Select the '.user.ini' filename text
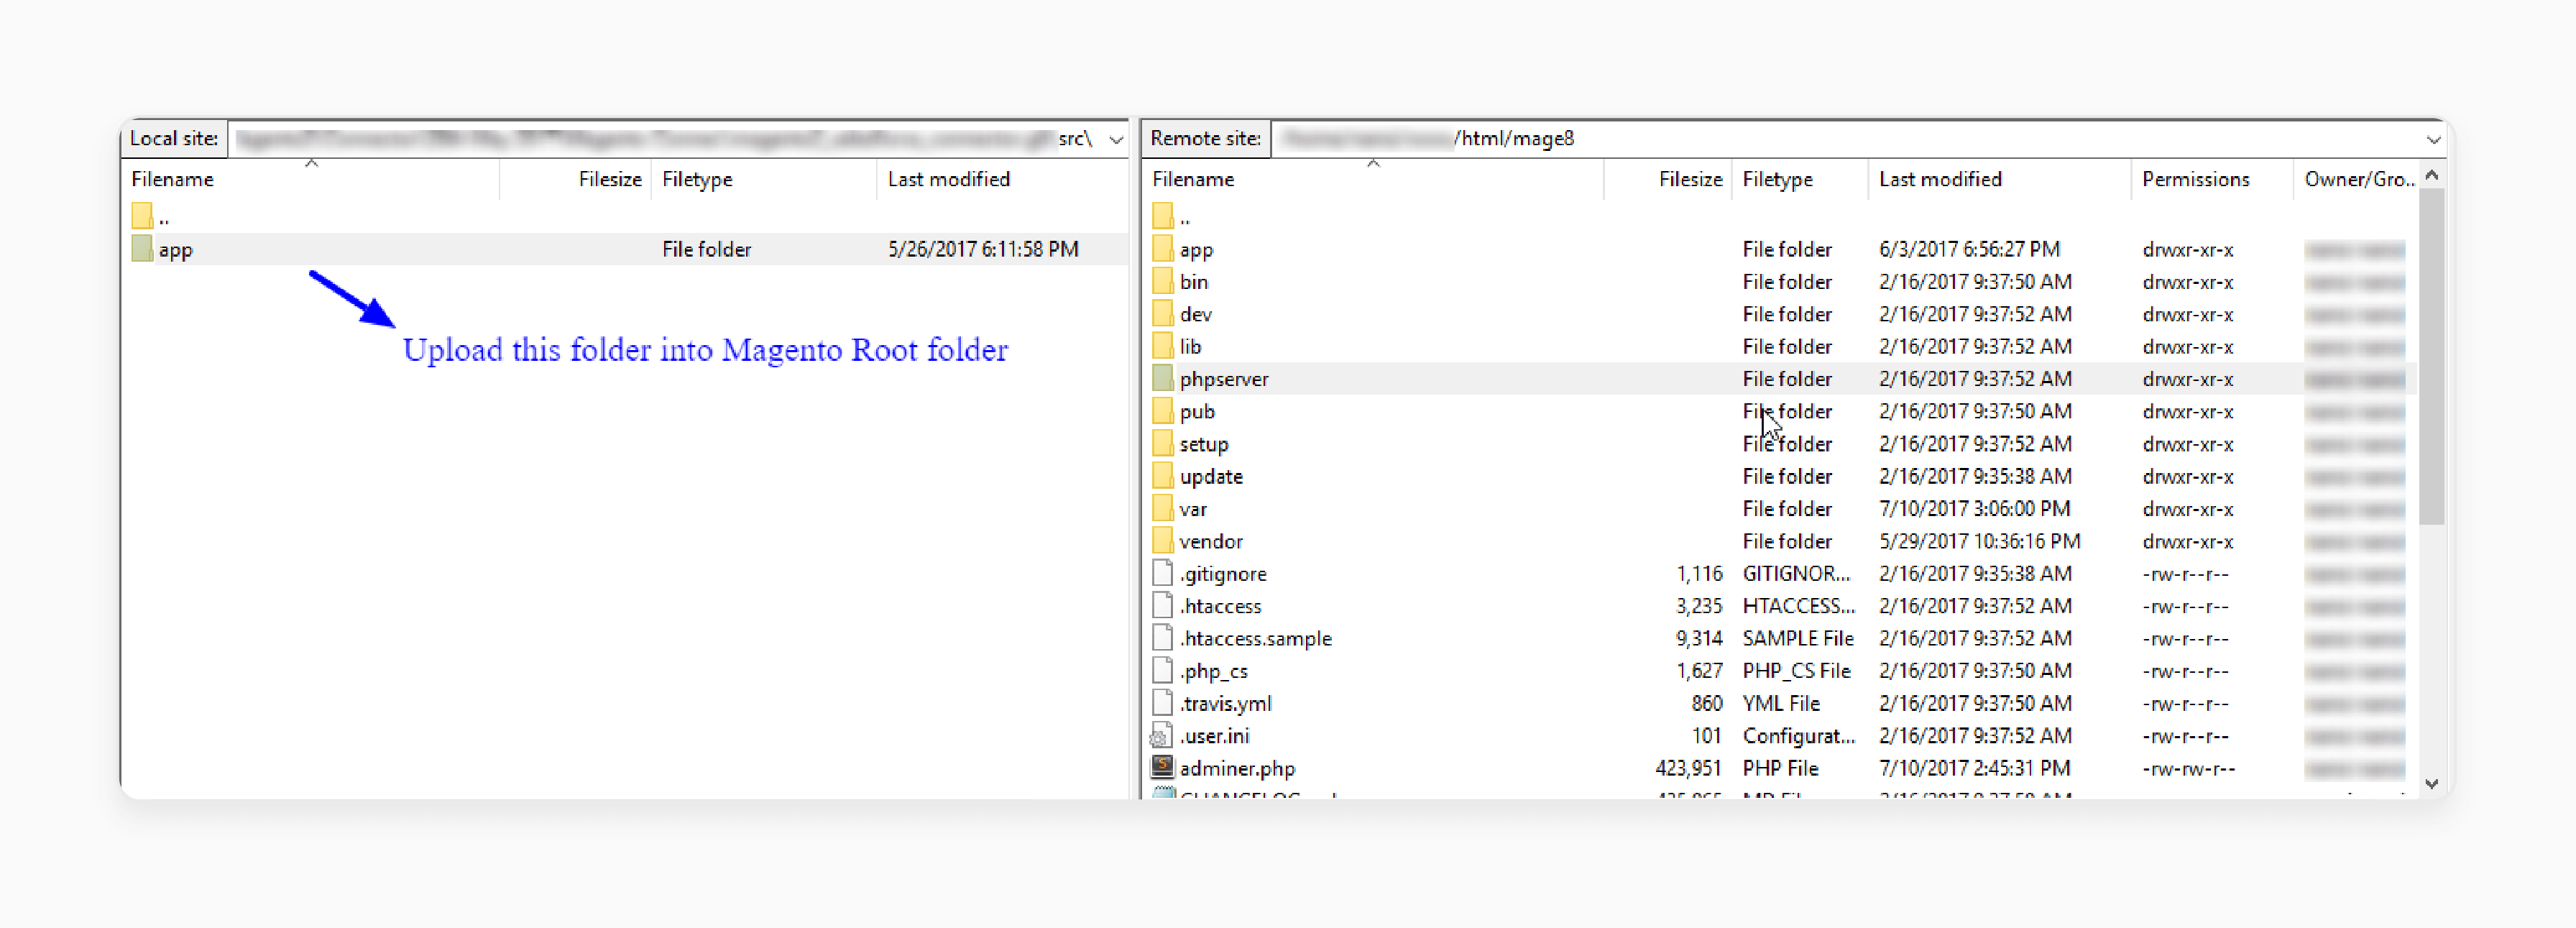This screenshot has width=2576, height=928. point(1214,736)
